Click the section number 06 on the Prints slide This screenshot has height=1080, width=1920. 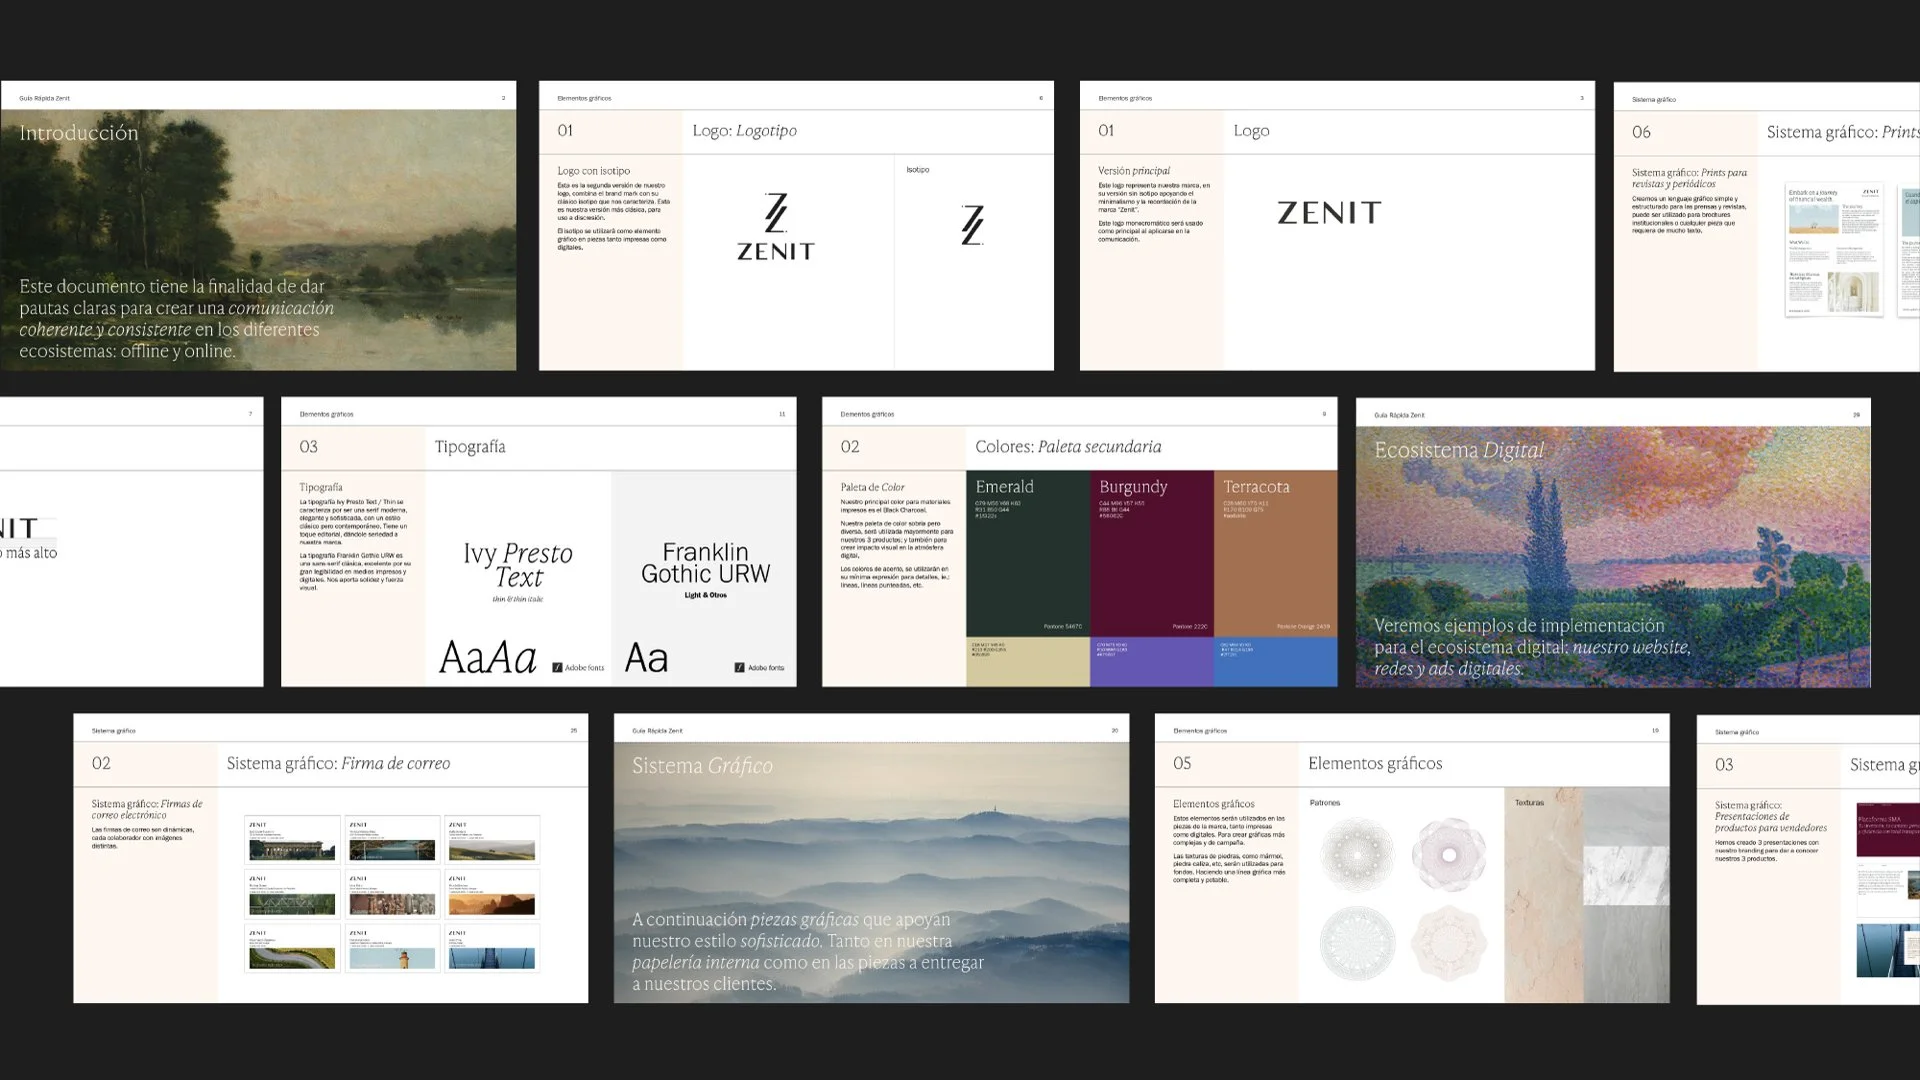(1641, 132)
